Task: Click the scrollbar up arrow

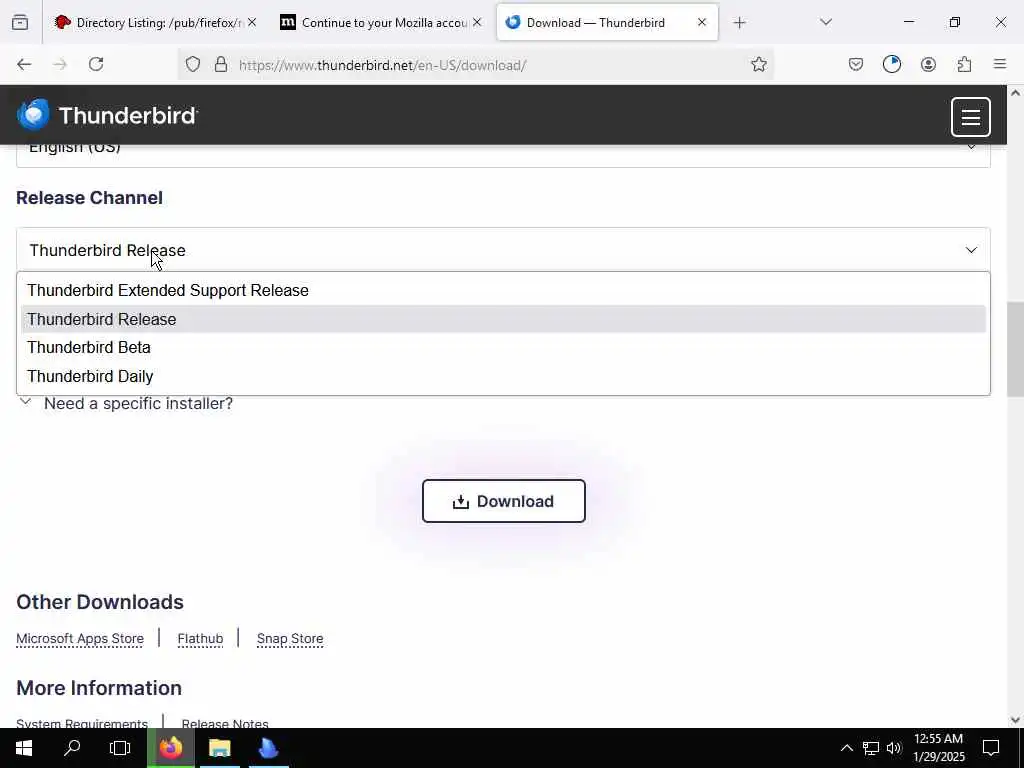Action: 1015,93
